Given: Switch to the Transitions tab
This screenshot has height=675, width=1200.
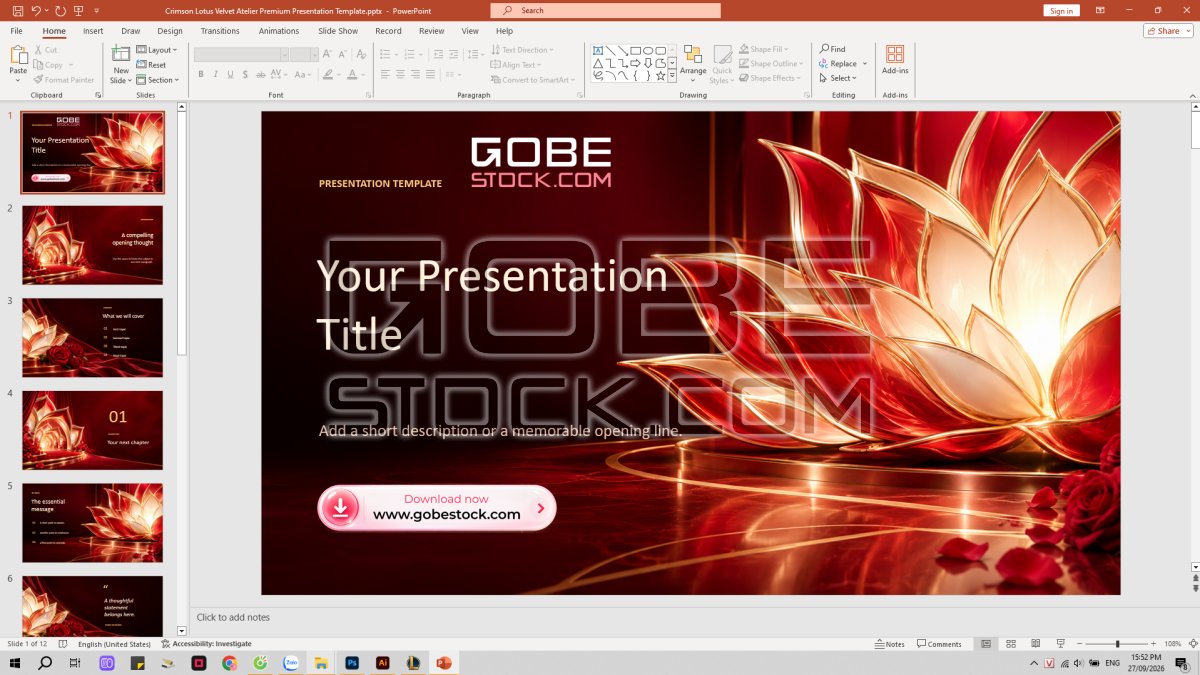Looking at the screenshot, I should click(220, 31).
